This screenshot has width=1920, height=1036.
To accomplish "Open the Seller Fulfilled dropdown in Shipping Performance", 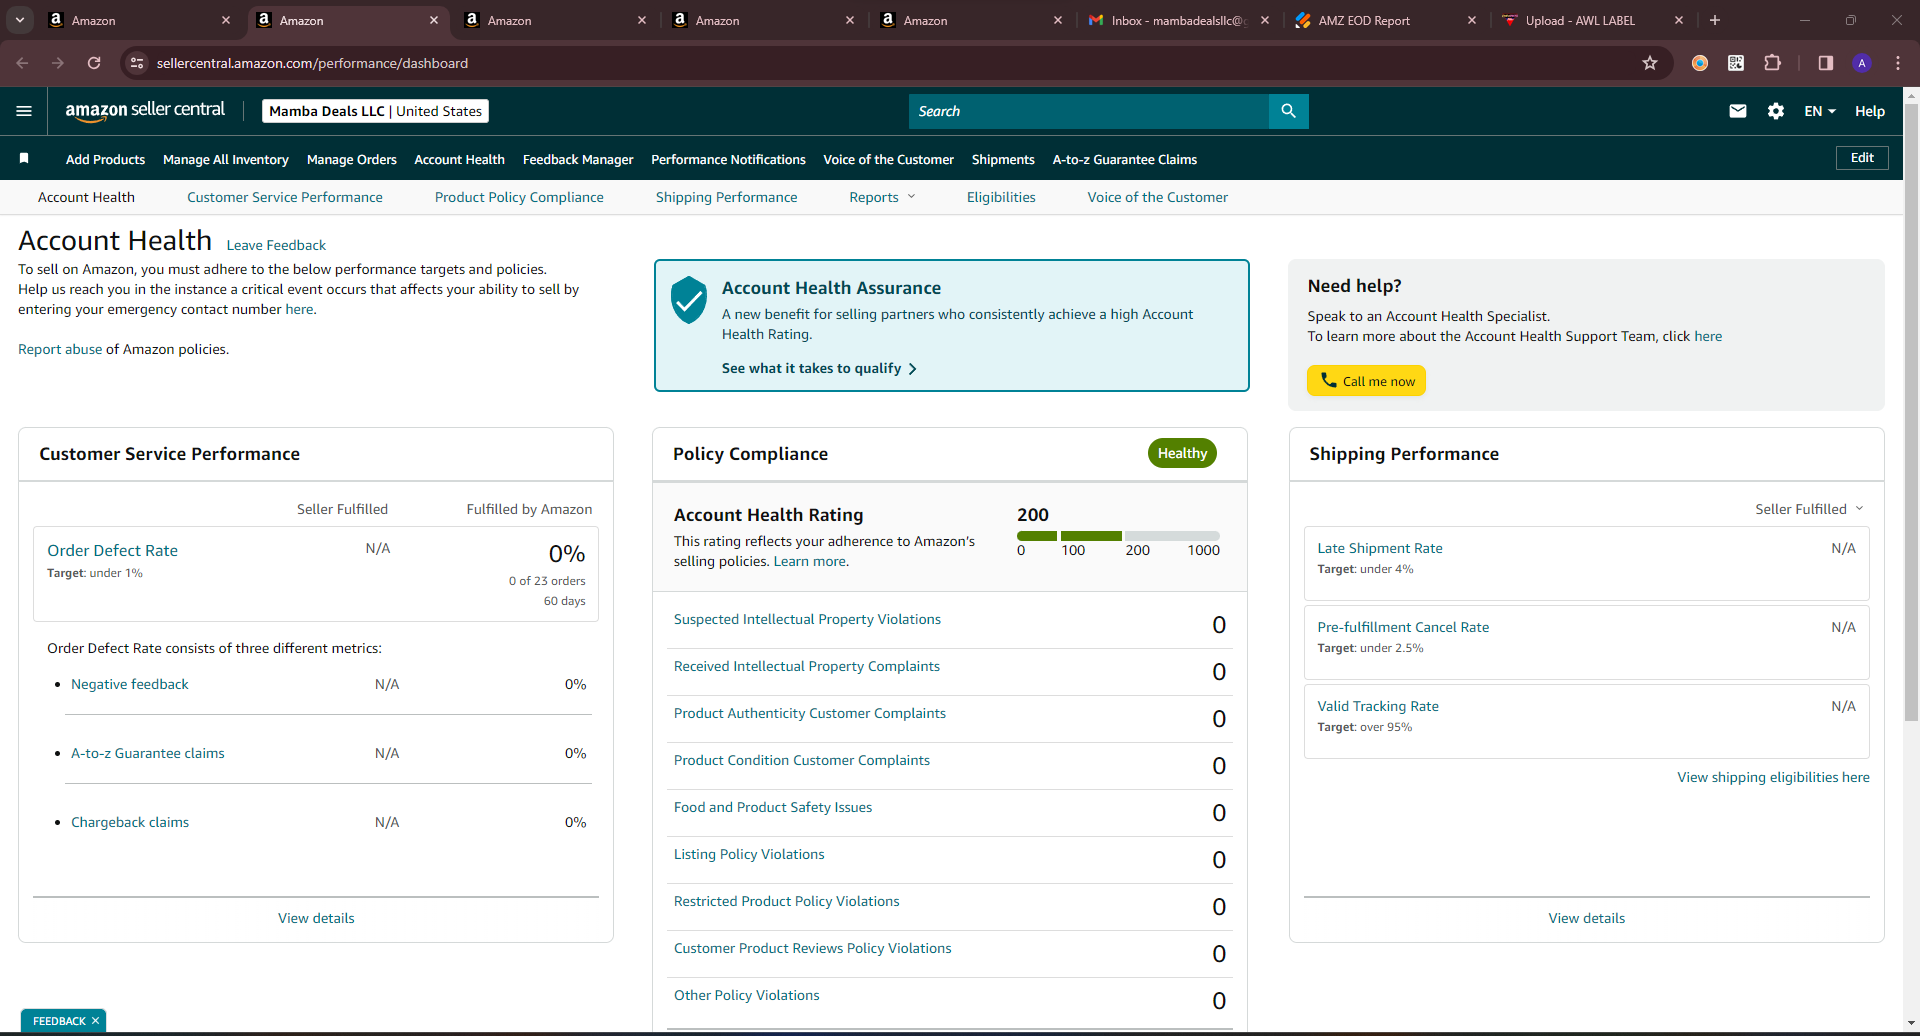I will pyautogui.click(x=1810, y=509).
